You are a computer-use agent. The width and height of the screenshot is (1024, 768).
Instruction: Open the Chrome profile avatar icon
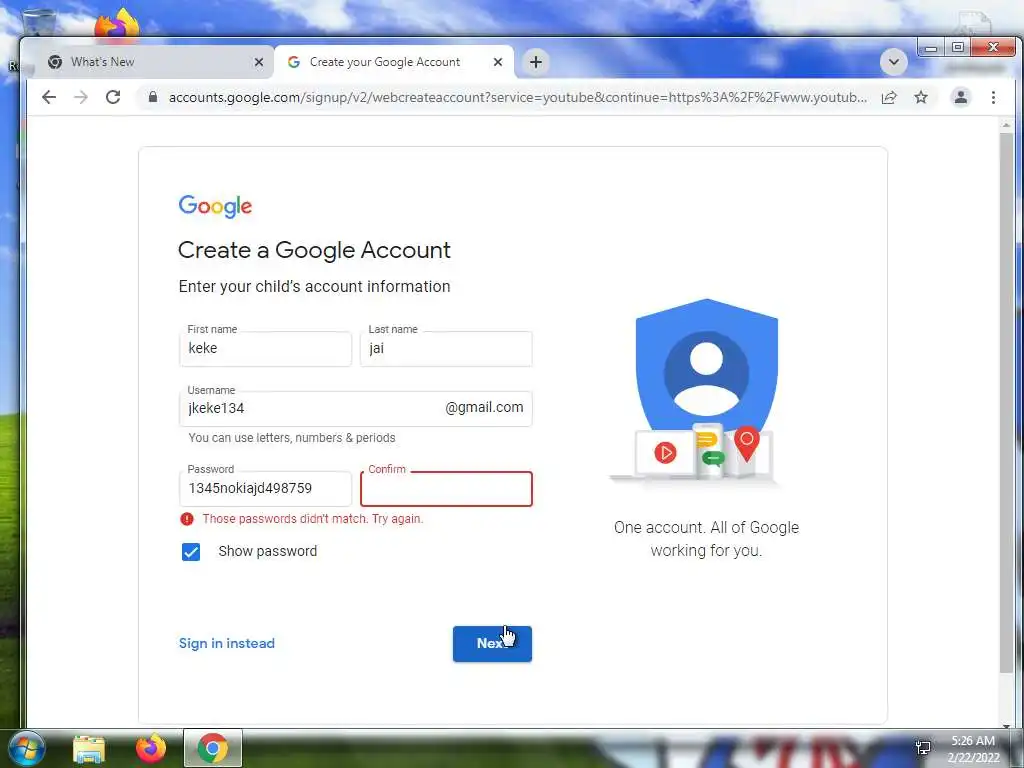tap(961, 97)
